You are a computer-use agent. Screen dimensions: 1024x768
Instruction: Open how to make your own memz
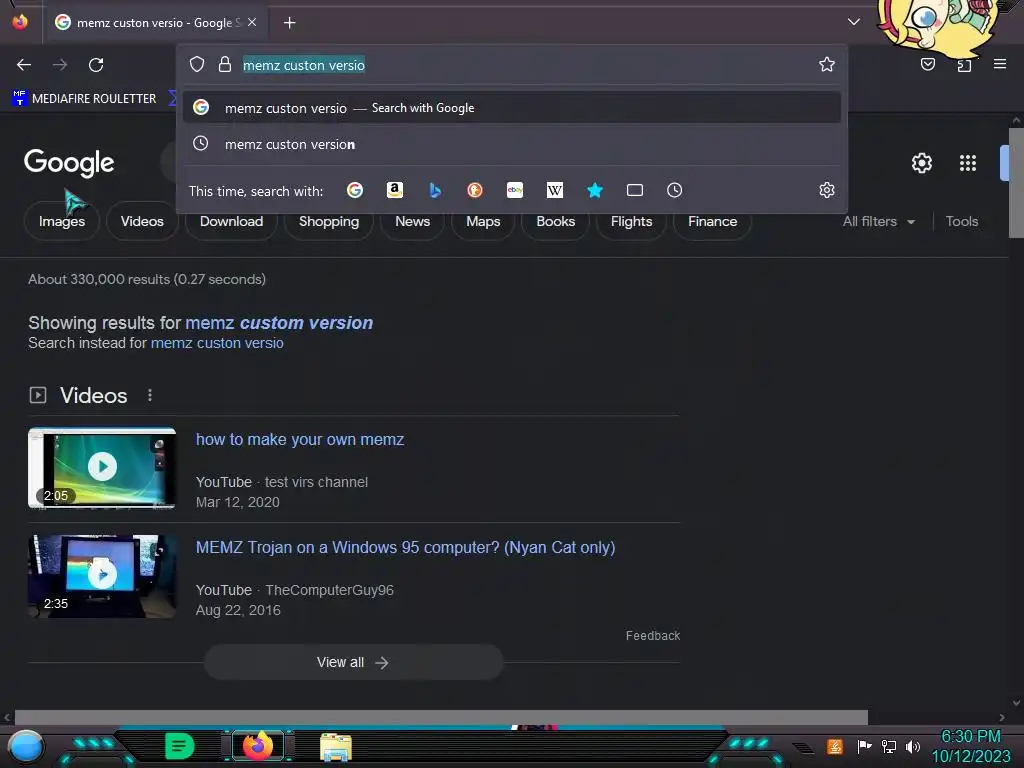[300, 440]
